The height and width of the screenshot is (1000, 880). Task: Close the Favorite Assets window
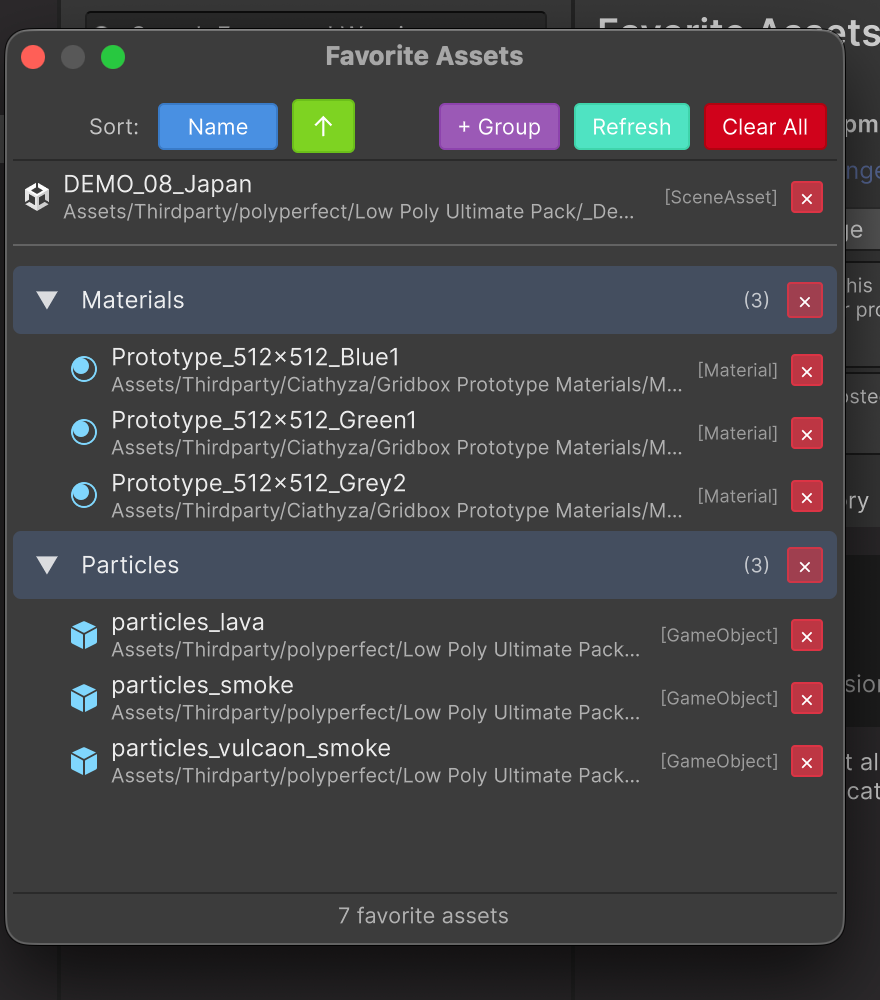click(x=33, y=57)
